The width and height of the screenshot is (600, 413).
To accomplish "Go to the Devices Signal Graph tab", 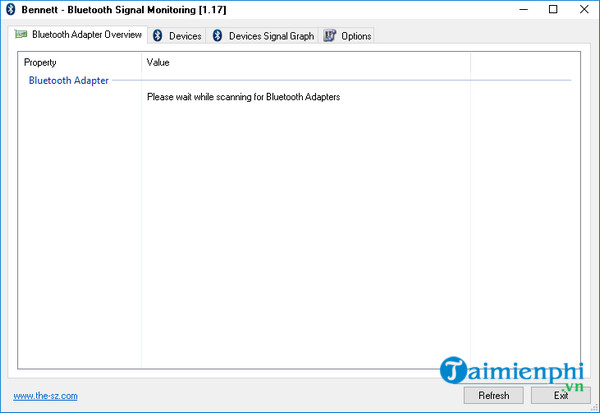I will point(271,36).
